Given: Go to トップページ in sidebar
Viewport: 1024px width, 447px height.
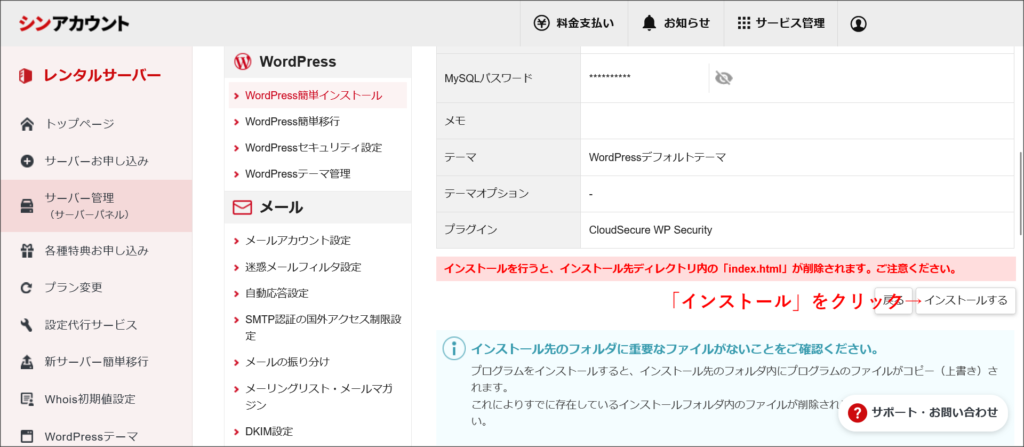Looking at the screenshot, I should pyautogui.click(x=79, y=124).
